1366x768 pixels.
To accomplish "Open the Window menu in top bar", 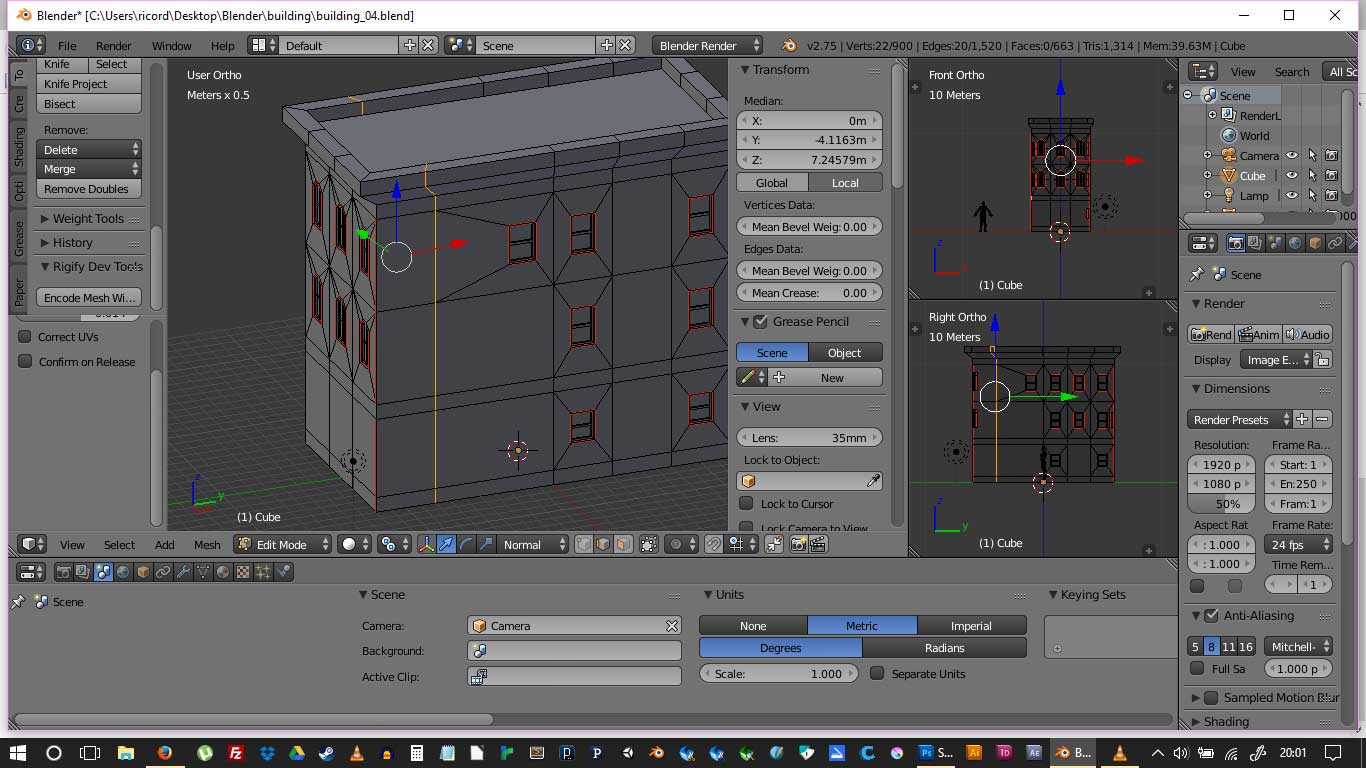I will (x=171, y=46).
